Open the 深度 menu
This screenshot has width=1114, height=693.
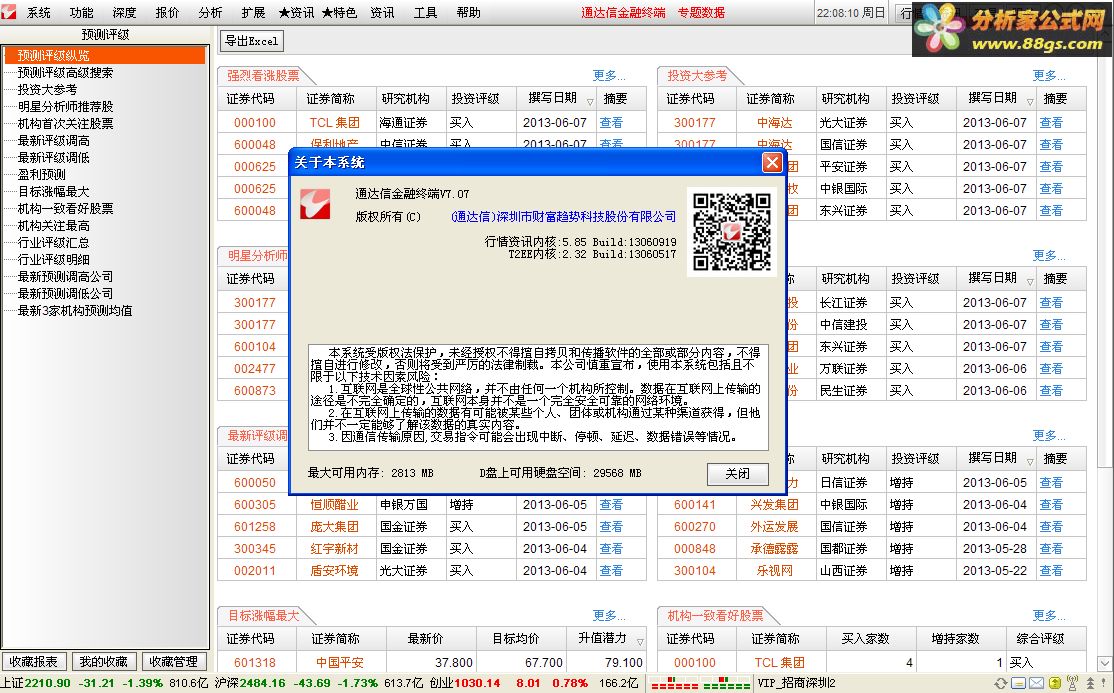coord(124,13)
